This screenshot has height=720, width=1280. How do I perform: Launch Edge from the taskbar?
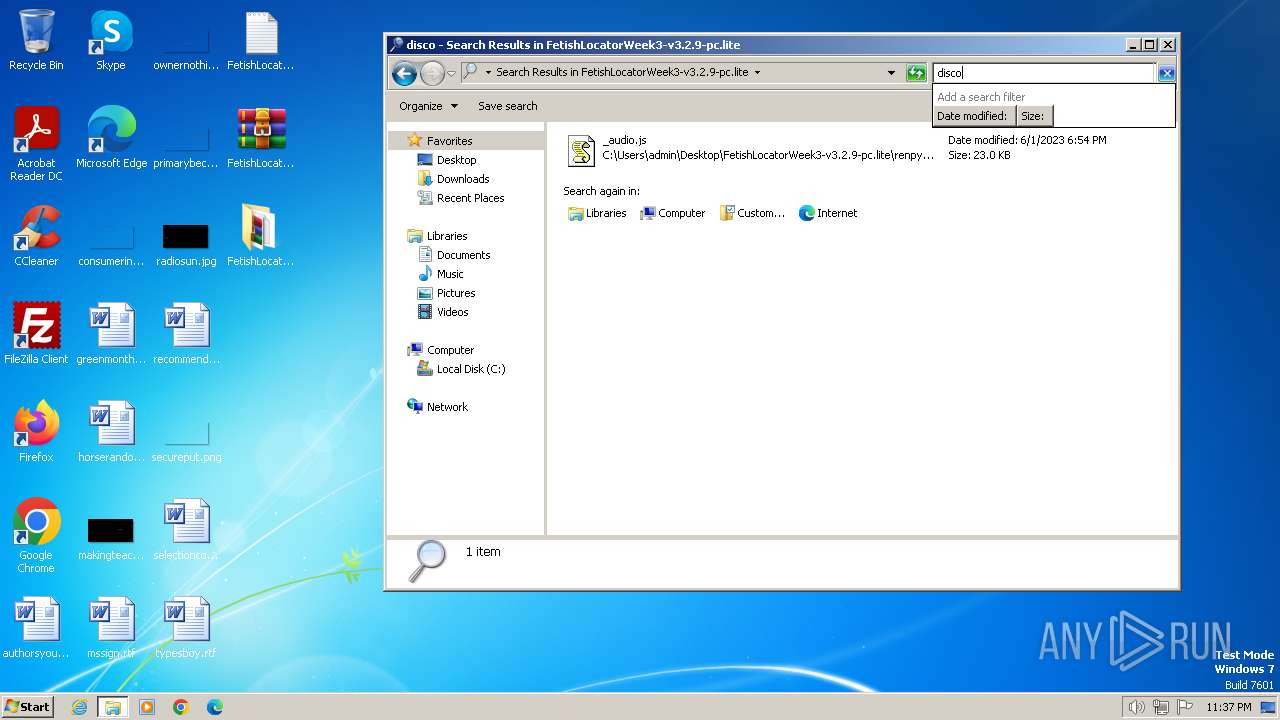214,707
